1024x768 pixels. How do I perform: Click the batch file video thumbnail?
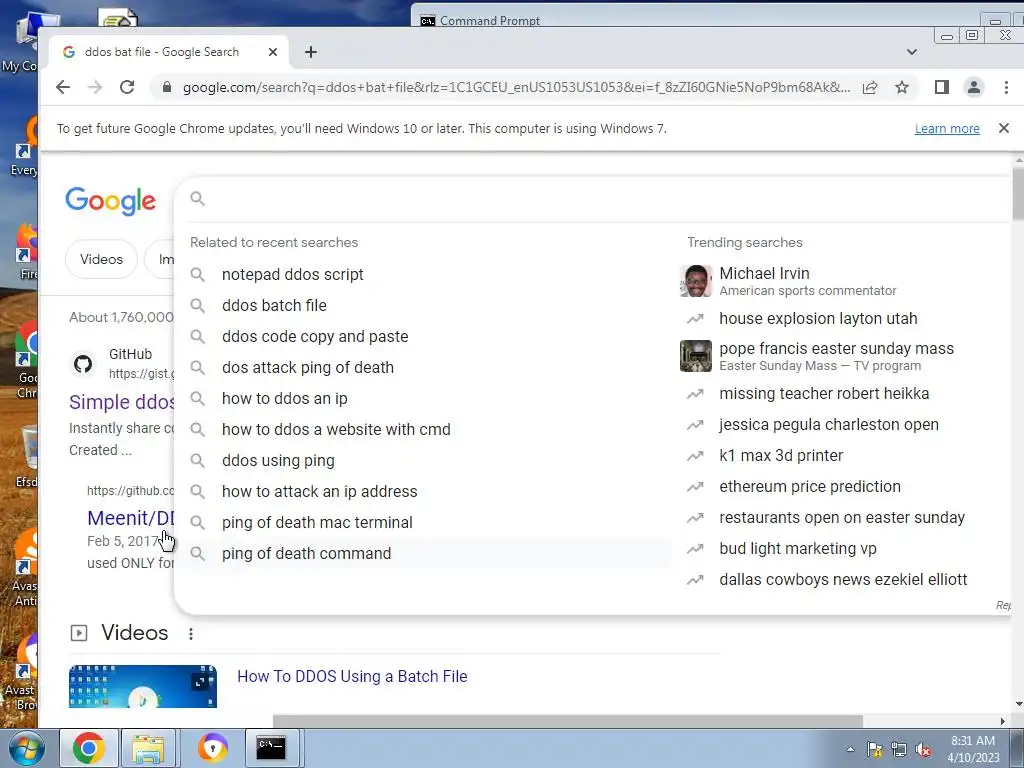(143, 686)
